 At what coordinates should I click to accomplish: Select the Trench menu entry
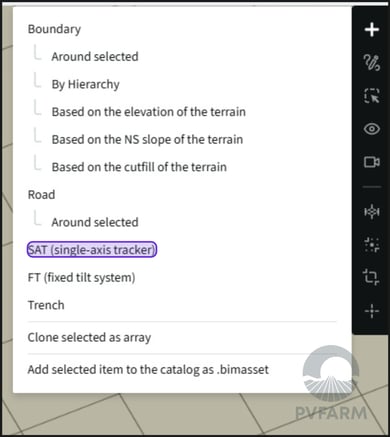coord(46,305)
